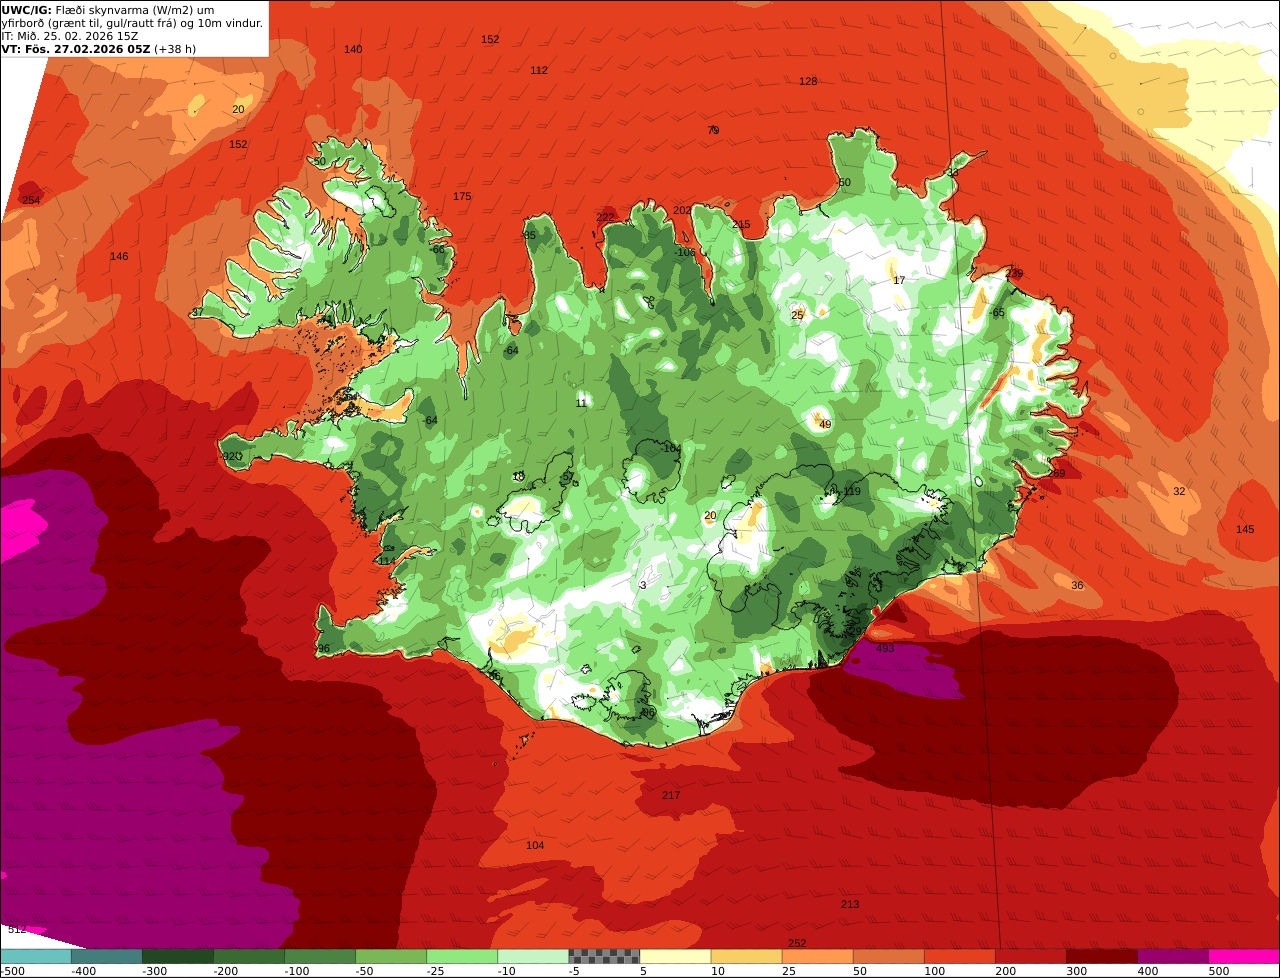Click the '-10' legend scale label
Viewport: 1280px width, 978px height.
tap(509, 971)
